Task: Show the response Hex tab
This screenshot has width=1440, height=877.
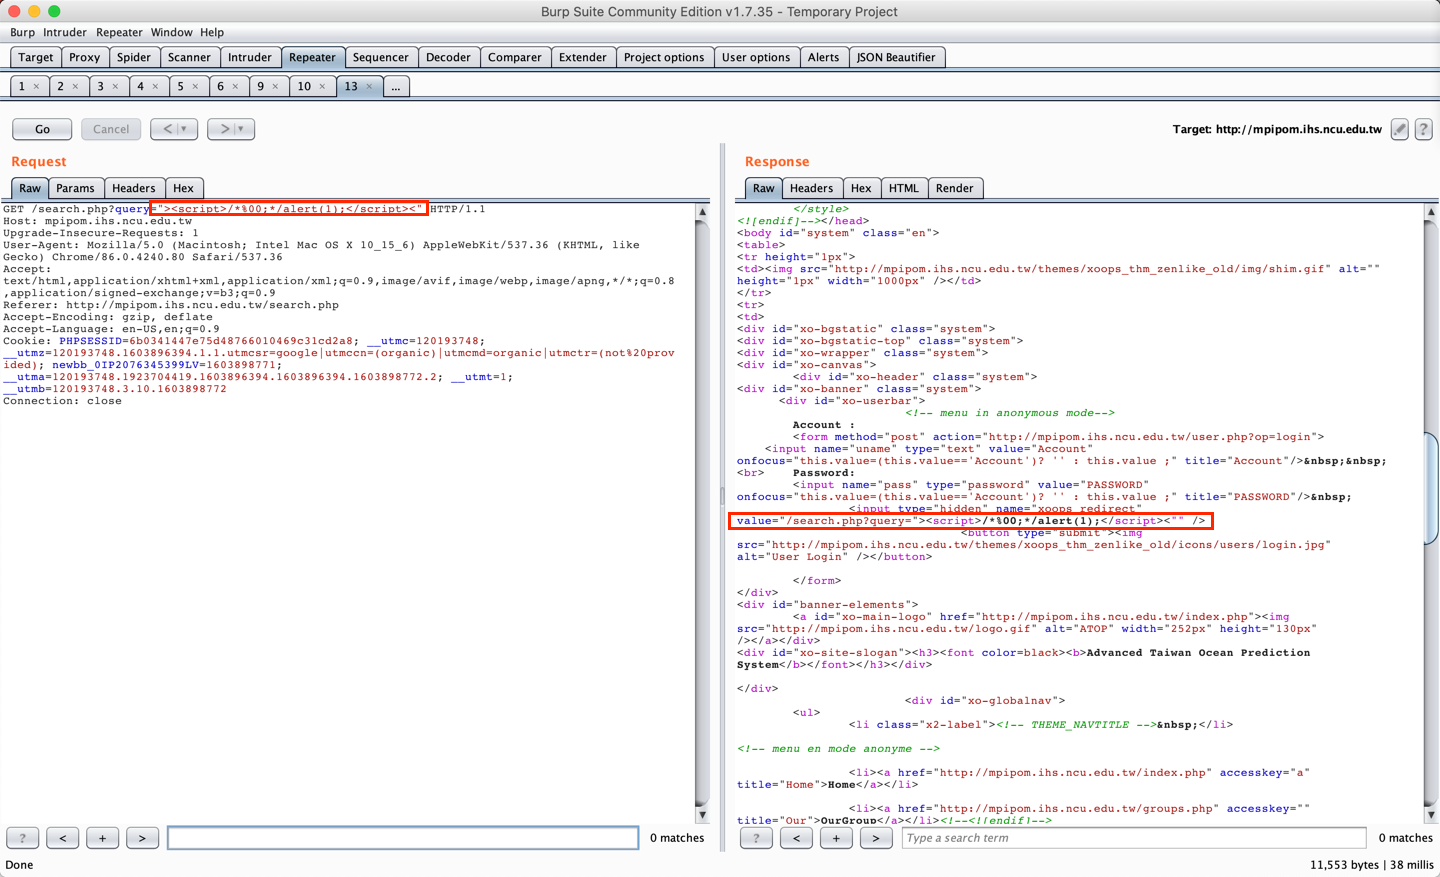Action: point(861,188)
